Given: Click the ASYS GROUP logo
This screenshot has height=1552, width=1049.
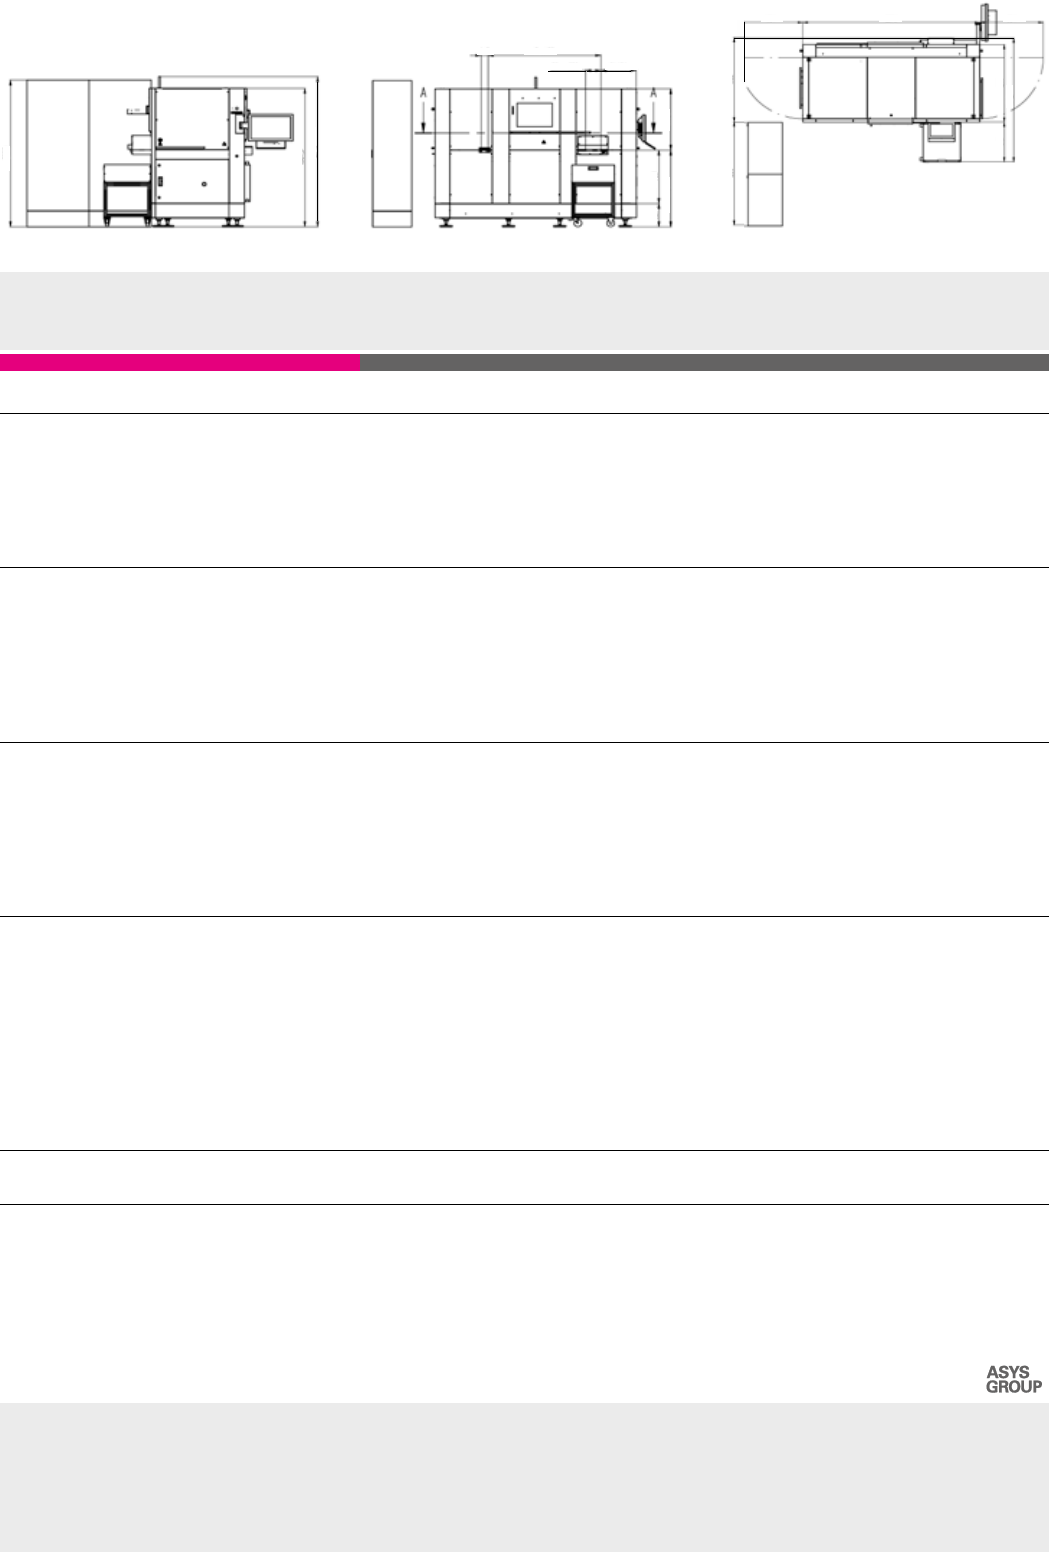Looking at the screenshot, I should coord(1014,1379).
